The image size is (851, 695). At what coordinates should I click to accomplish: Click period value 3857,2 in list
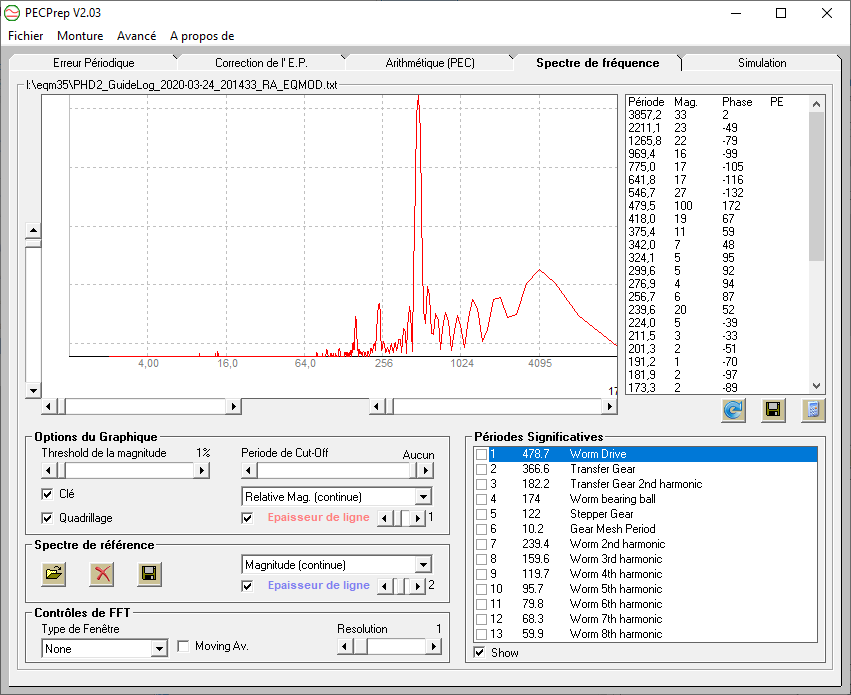click(645, 115)
